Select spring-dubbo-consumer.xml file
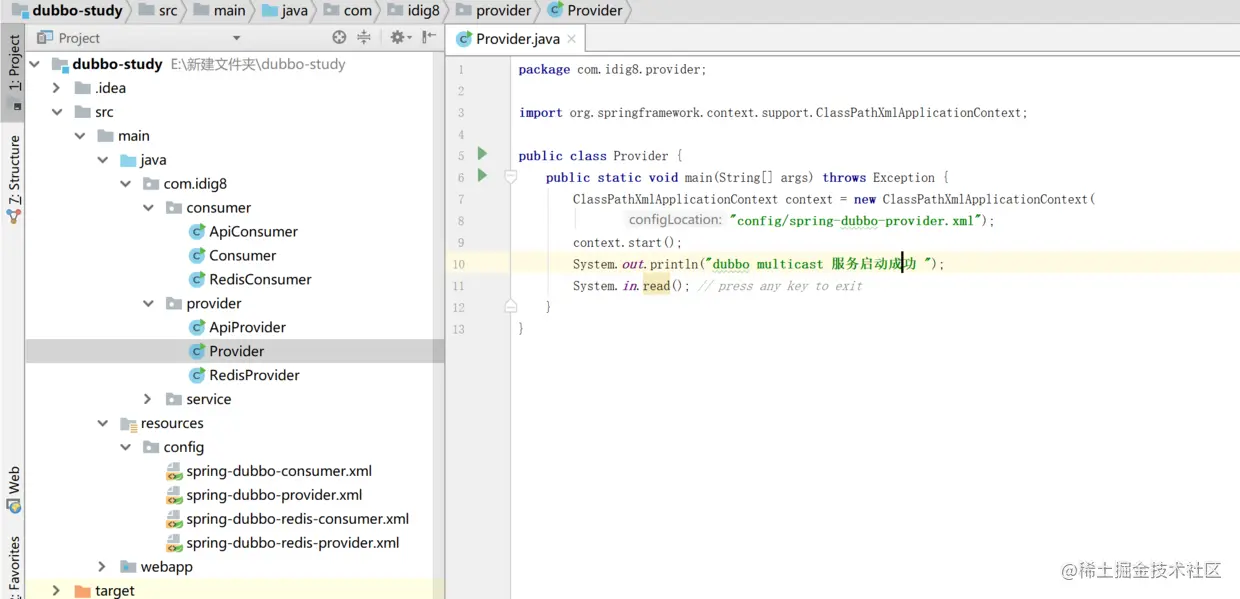1240x599 pixels. tap(279, 471)
